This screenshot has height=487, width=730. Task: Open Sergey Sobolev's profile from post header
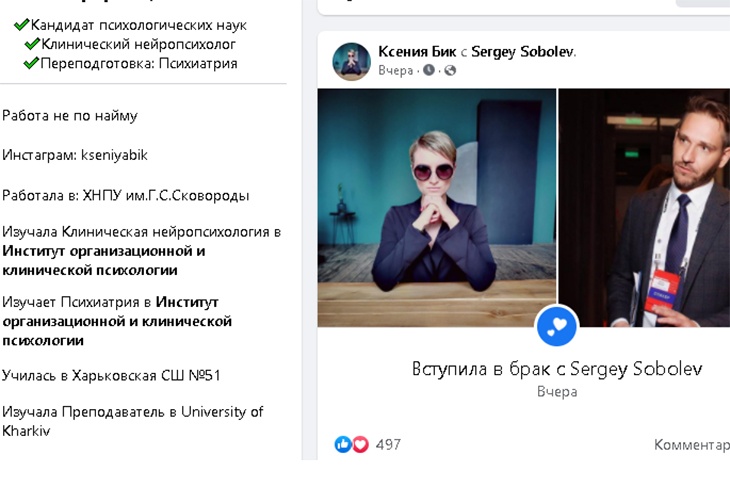coord(522,51)
